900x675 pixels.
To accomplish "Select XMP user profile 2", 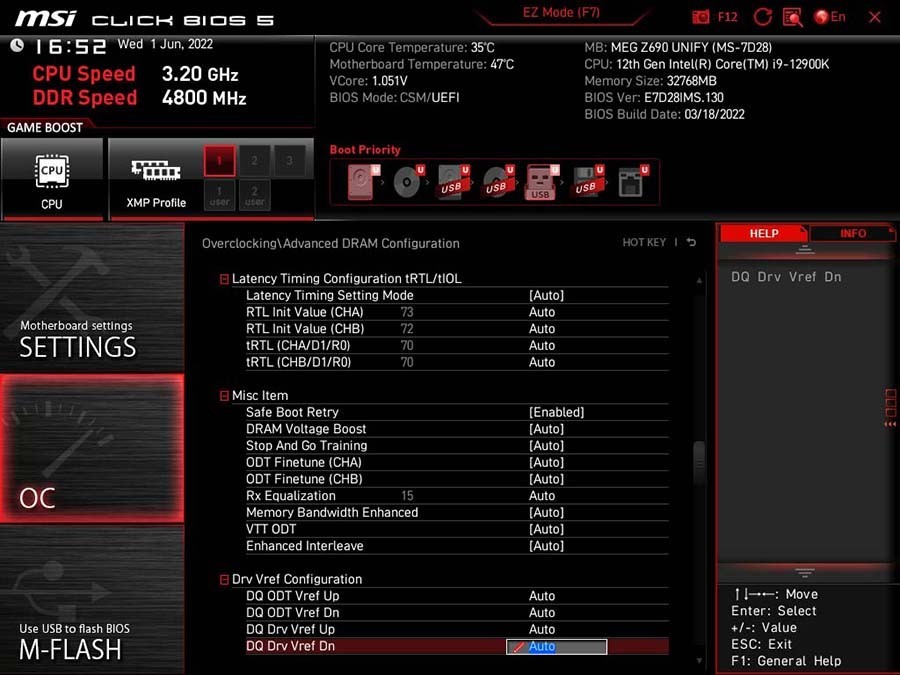I will tap(254, 195).
